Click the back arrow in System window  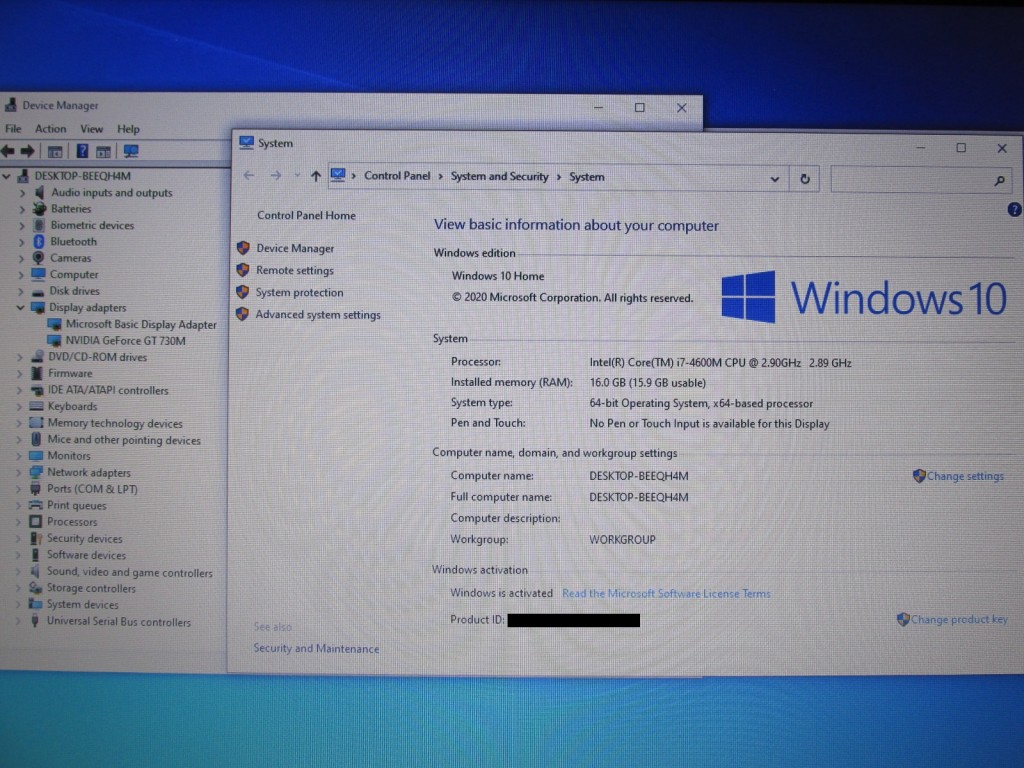pyautogui.click(x=249, y=175)
